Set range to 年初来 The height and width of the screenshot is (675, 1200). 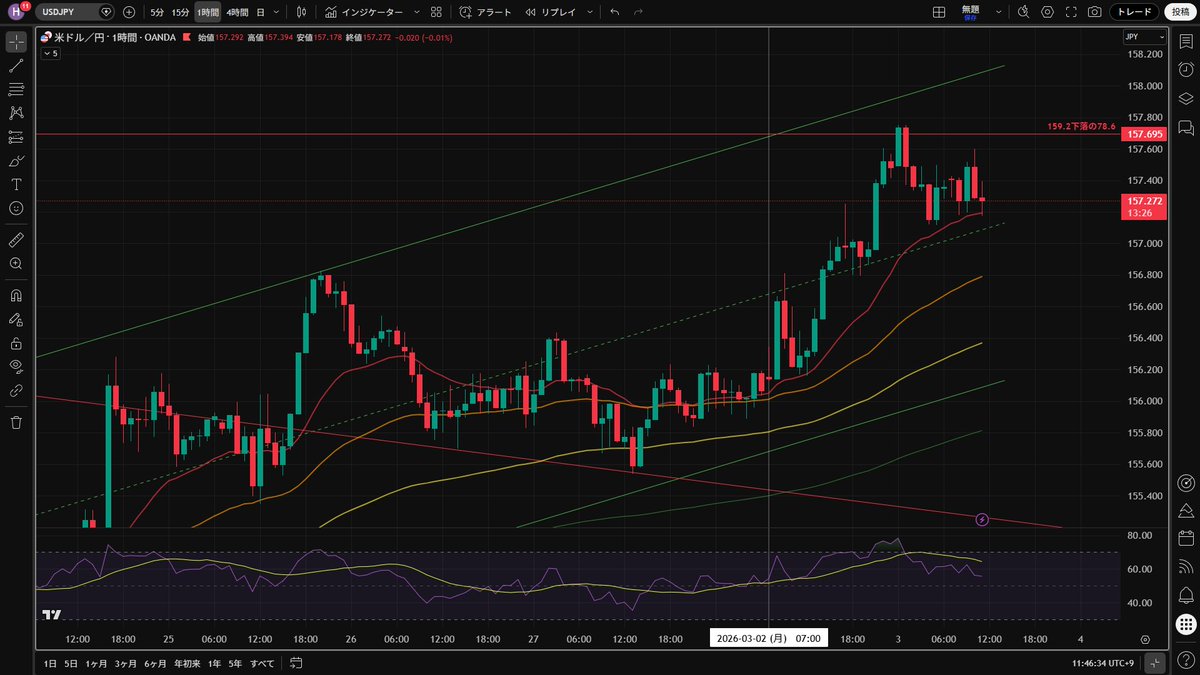click(187, 662)
